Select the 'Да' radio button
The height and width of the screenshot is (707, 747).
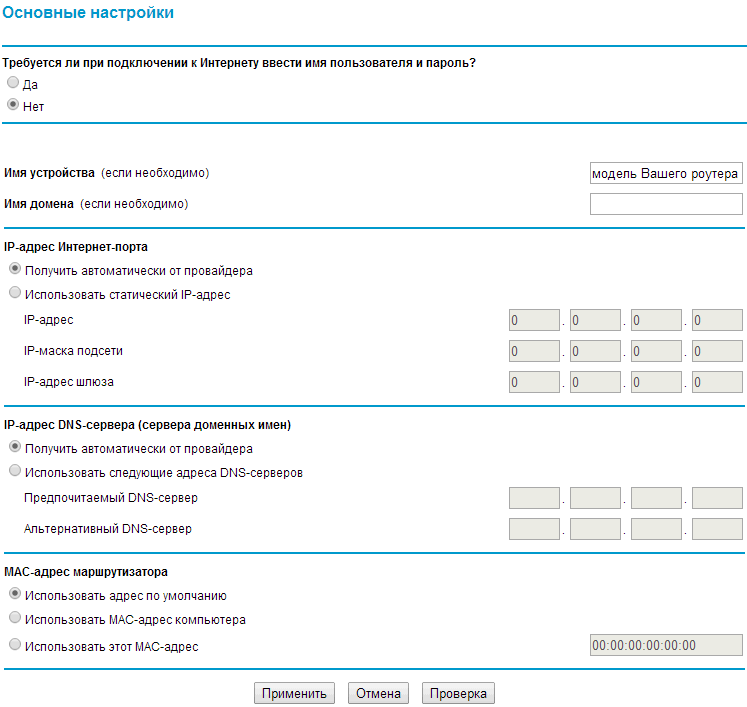(x=13, y=82)
